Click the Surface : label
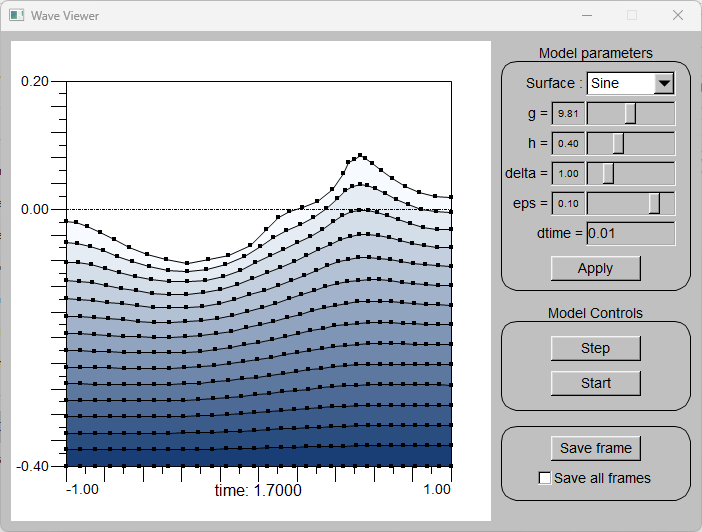702x532 pixels. pyautogui.click(x=554, y=83)
